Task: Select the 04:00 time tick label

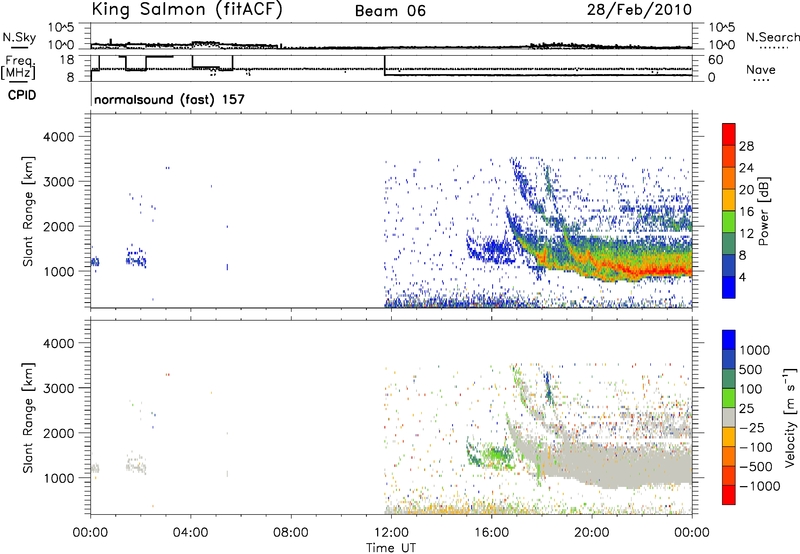Action: [x=191, y=533]
